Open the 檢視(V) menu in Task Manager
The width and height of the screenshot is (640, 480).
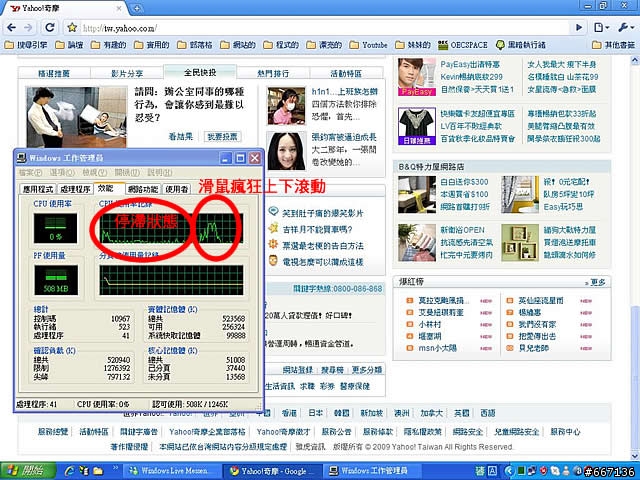pos(95,172)
